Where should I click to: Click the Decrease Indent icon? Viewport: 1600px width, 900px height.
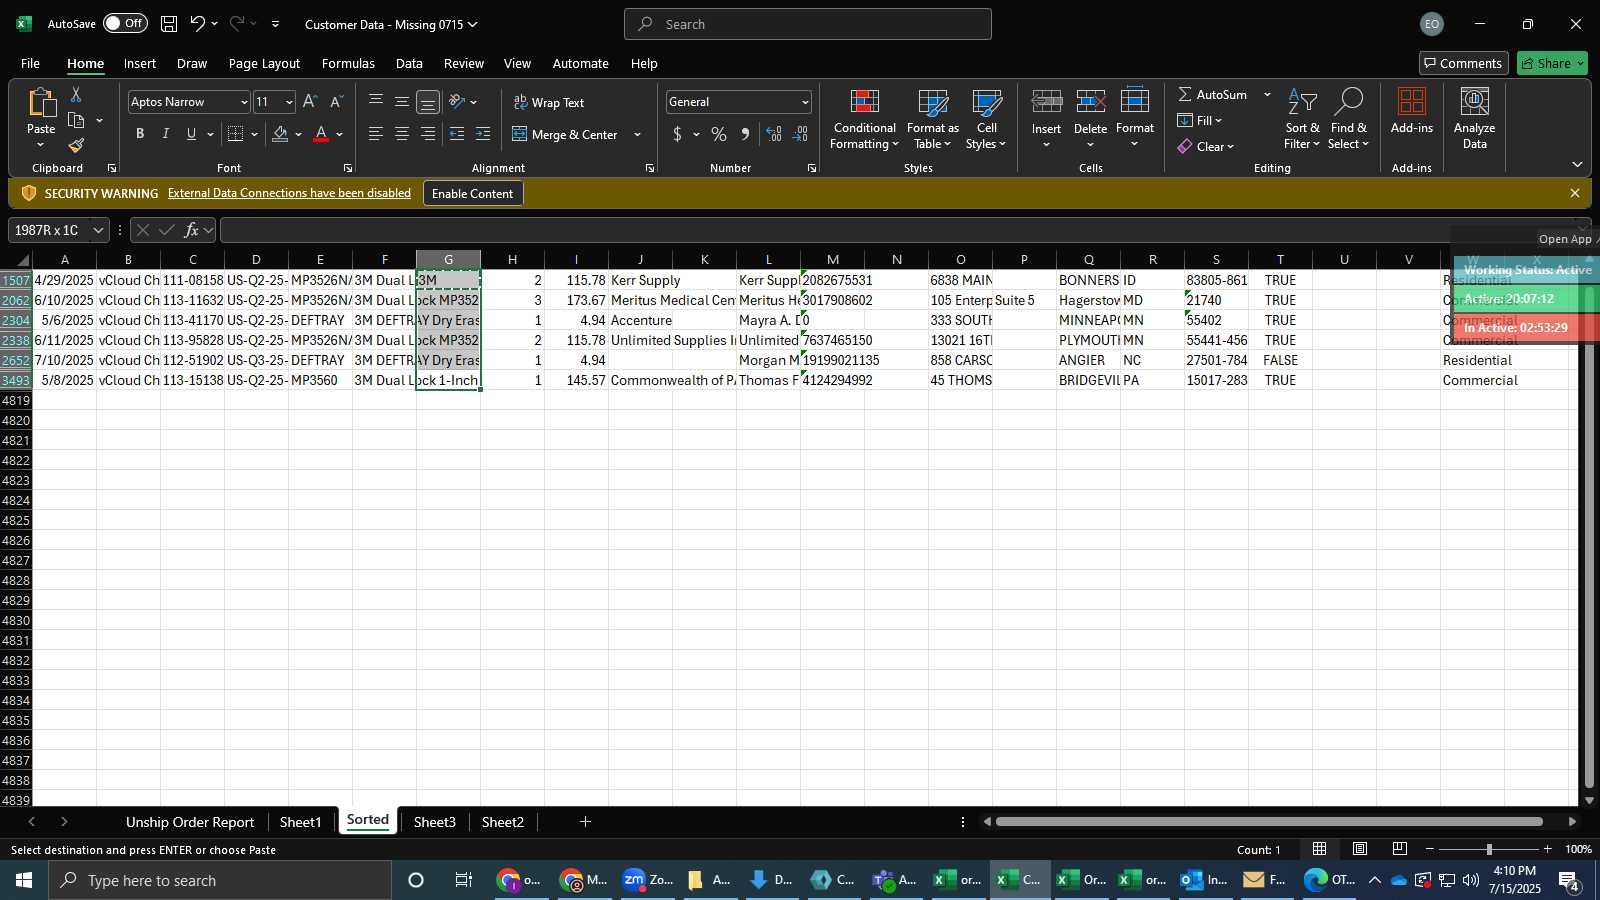click(x=457, y=134)
